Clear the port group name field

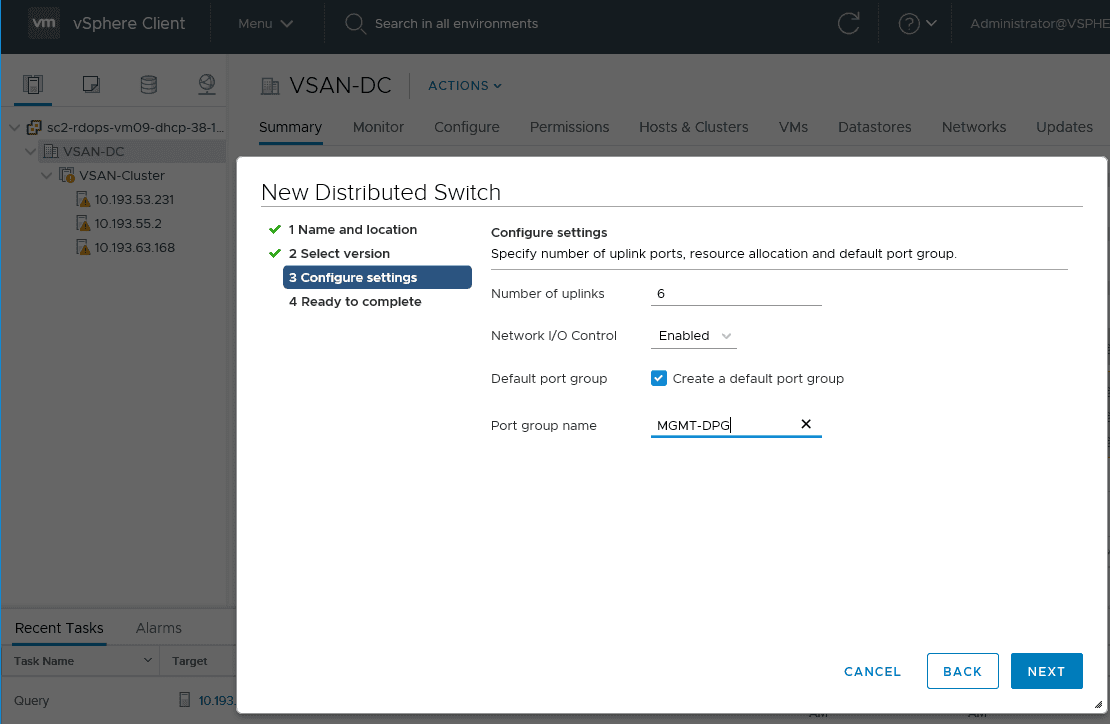(806, 425)
